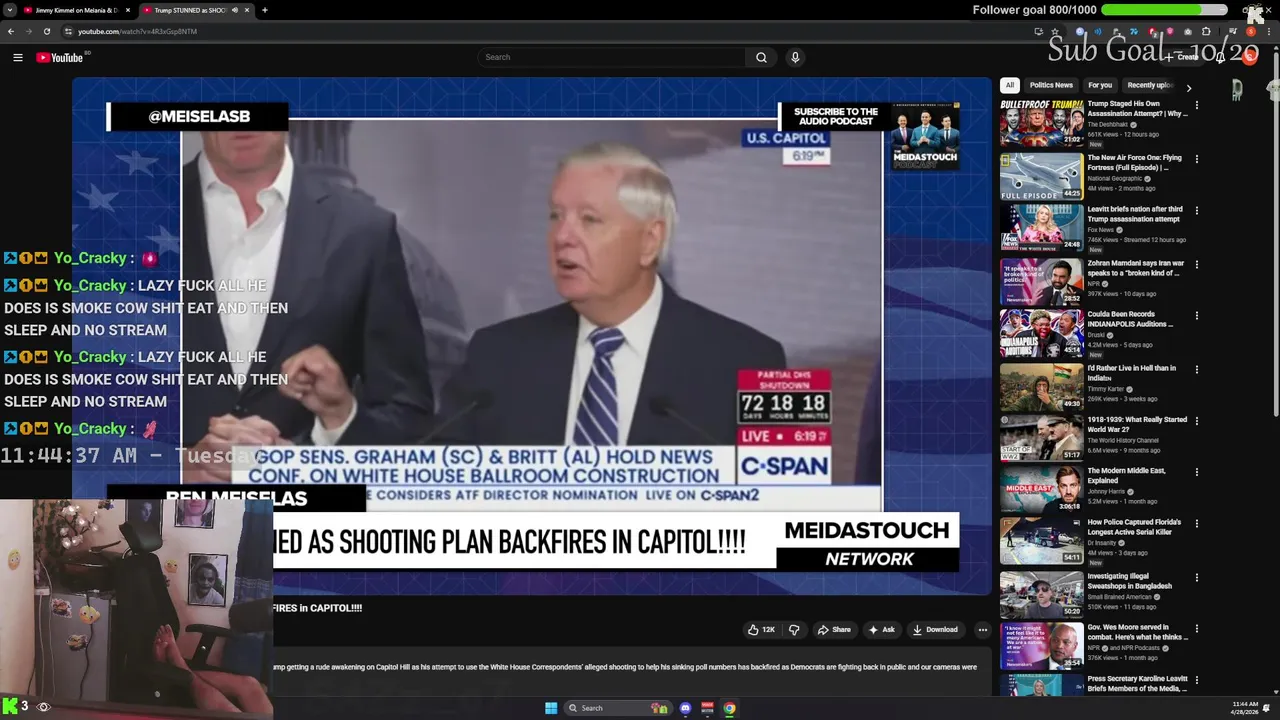The width and height of the screenshot is (1280, 720).
Task: Focus the YouTube Search input field
Action: tap(611, 57)
